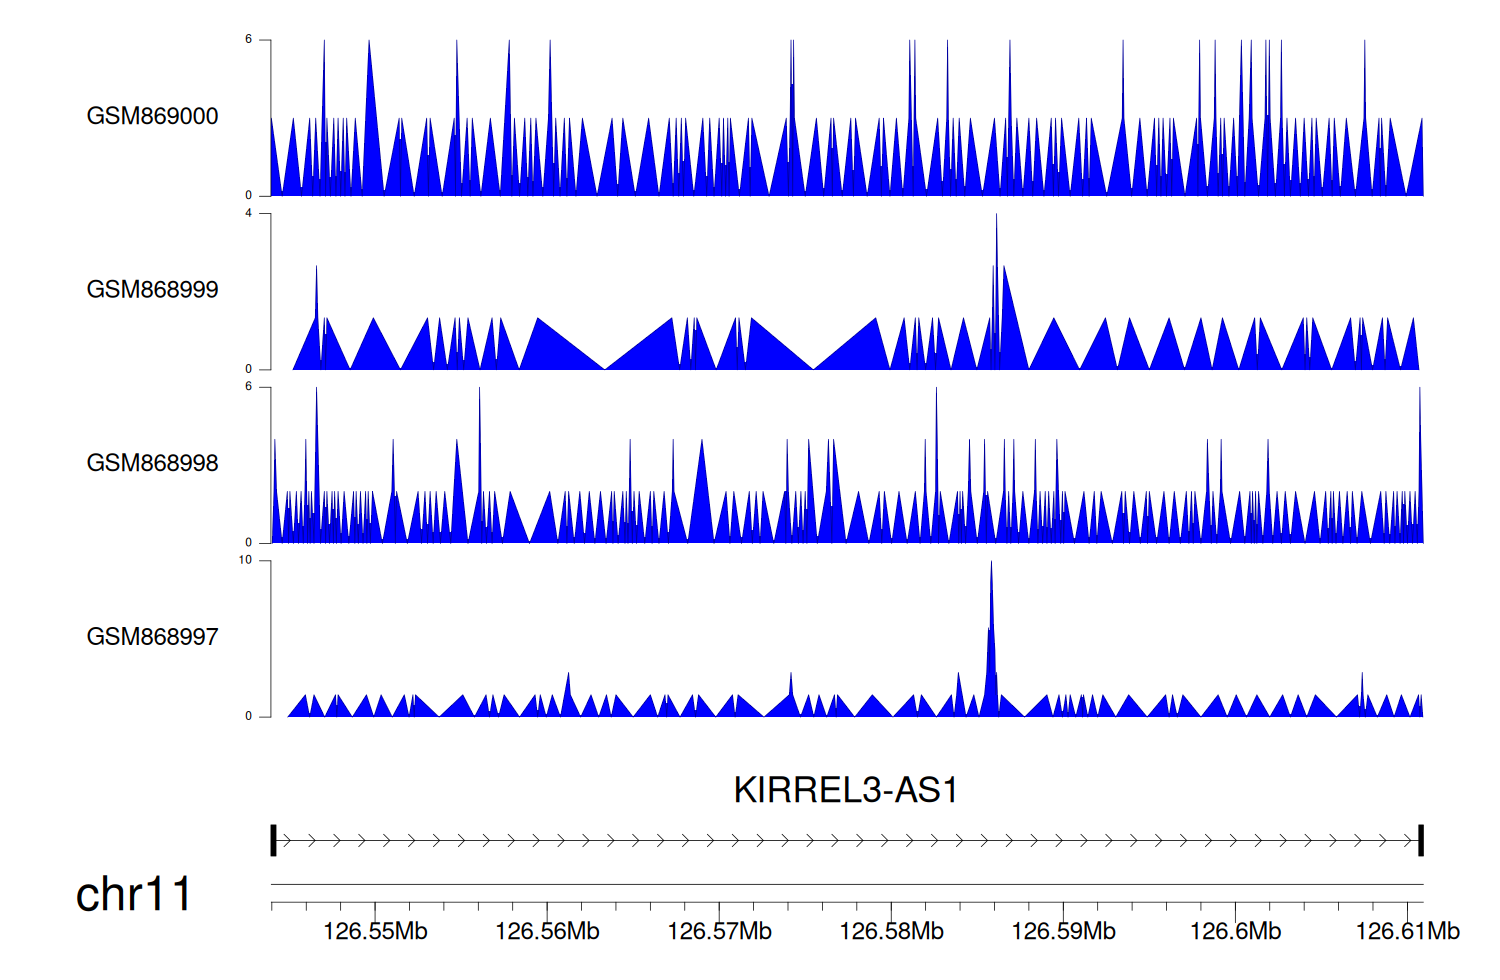Click the y-axis maximum 10 on GSM868997
Viewport: 1500px width, 980px height.
coord(245,560)
